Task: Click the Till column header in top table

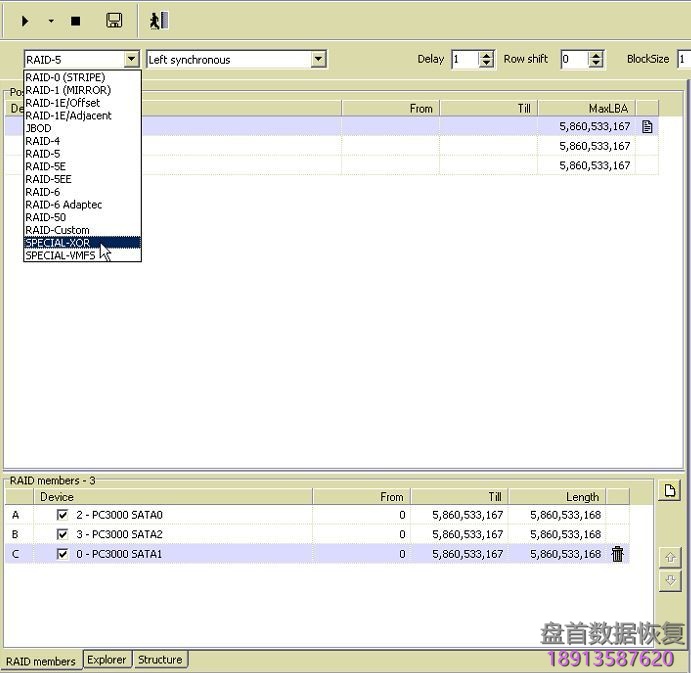Action: coord(489,108)
